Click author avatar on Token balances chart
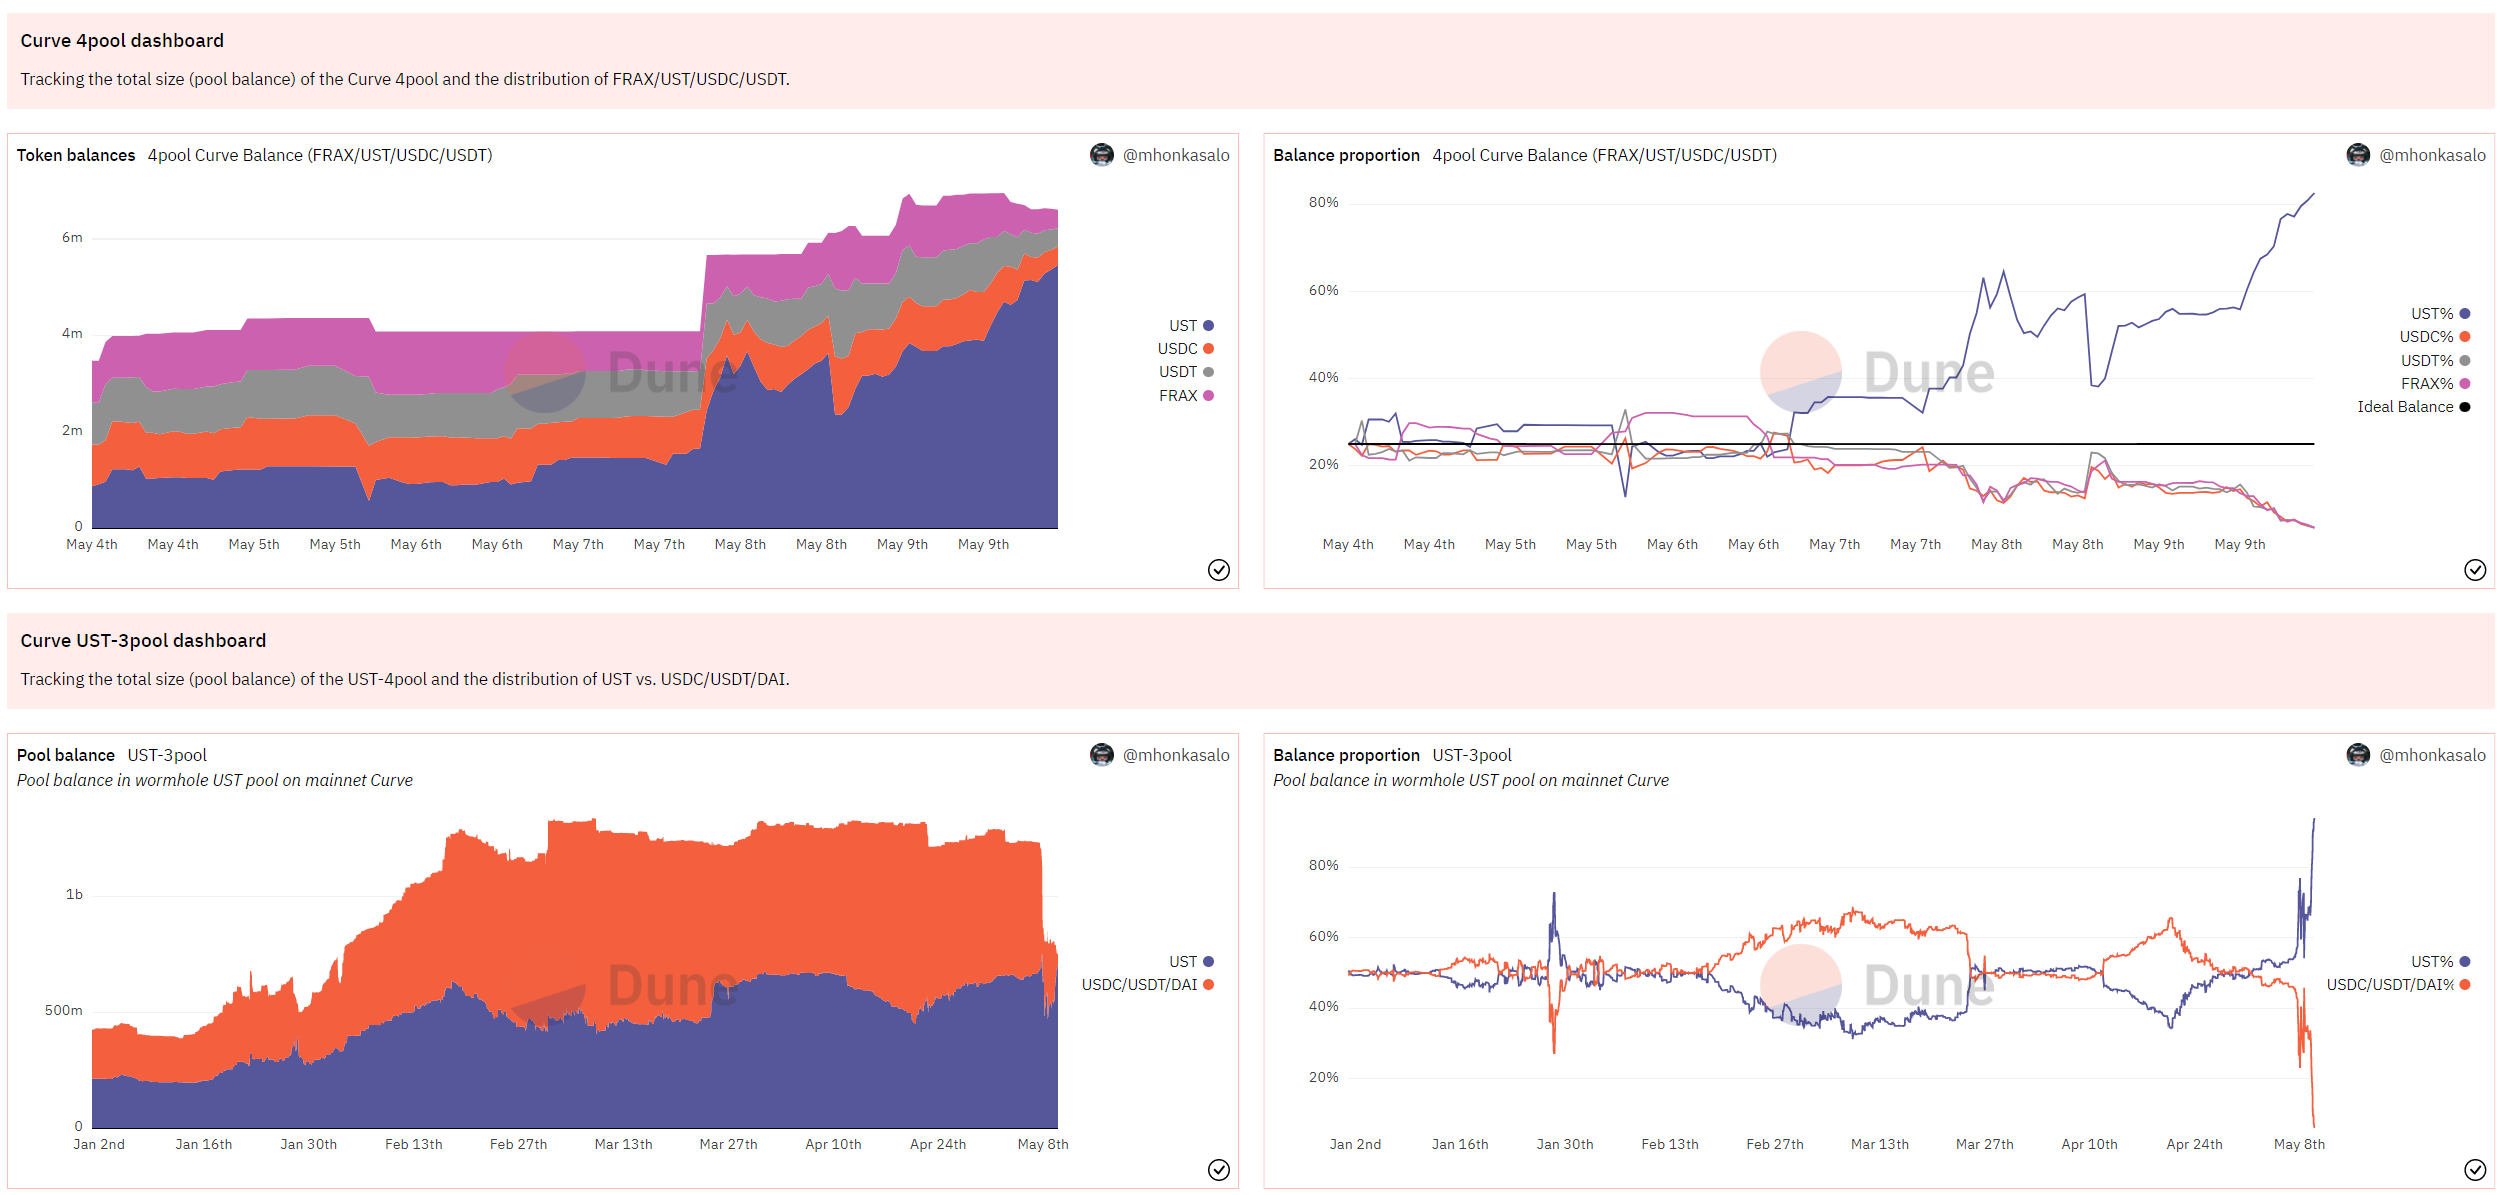Screen dimensions: 2500x1195 click(x=1101, y=155)
